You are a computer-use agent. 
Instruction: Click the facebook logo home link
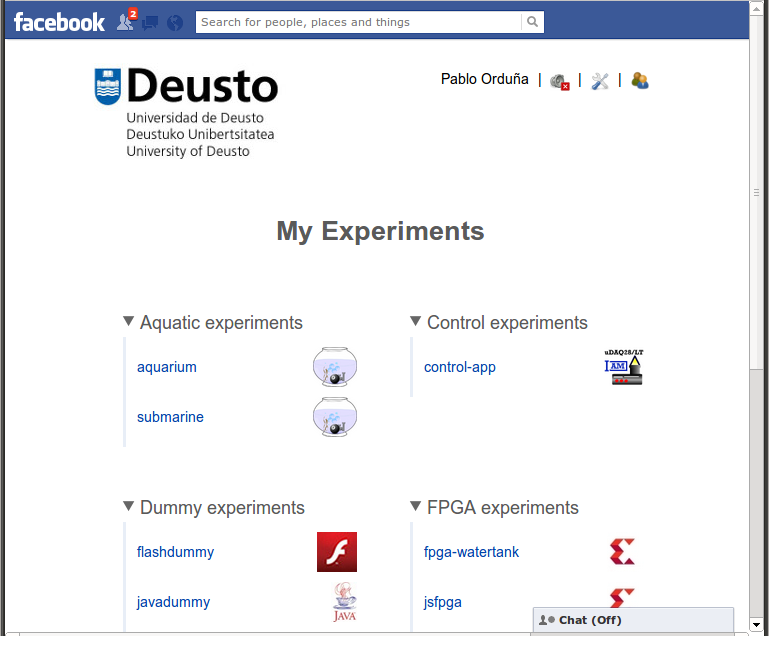[59, 22]
